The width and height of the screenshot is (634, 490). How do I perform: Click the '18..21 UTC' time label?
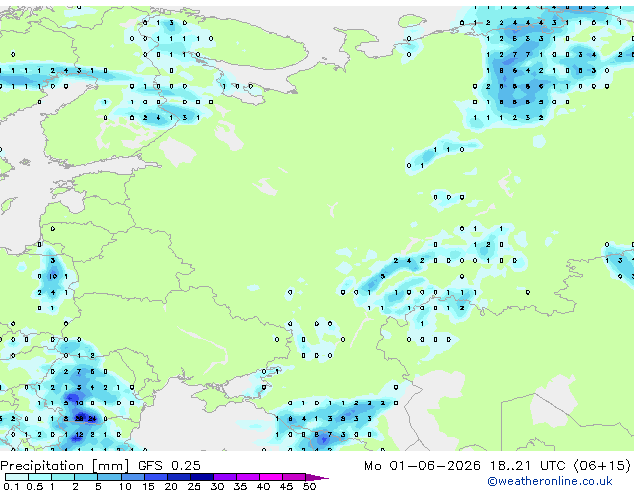click(527, 466)
